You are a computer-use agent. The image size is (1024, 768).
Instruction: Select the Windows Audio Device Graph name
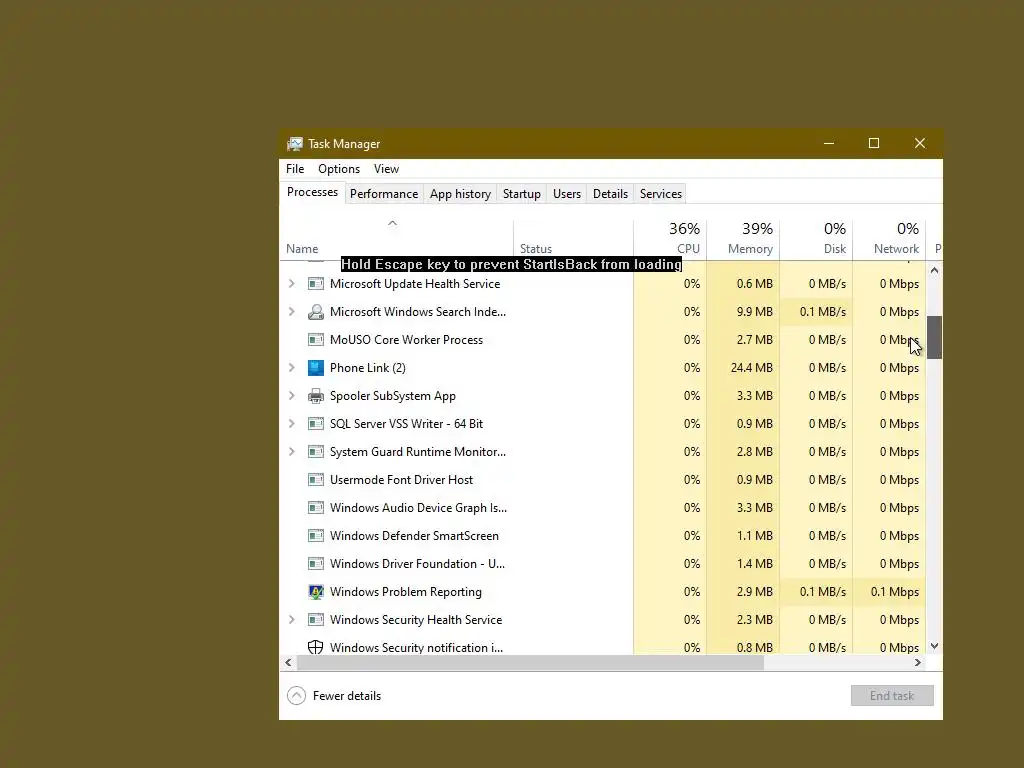click(x=418, y=508)
